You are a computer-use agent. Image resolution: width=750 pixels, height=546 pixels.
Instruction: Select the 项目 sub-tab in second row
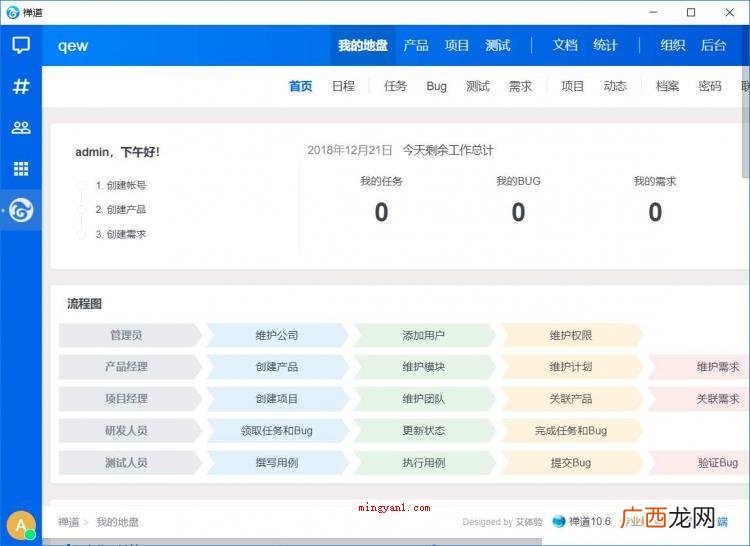click(573, 87)
